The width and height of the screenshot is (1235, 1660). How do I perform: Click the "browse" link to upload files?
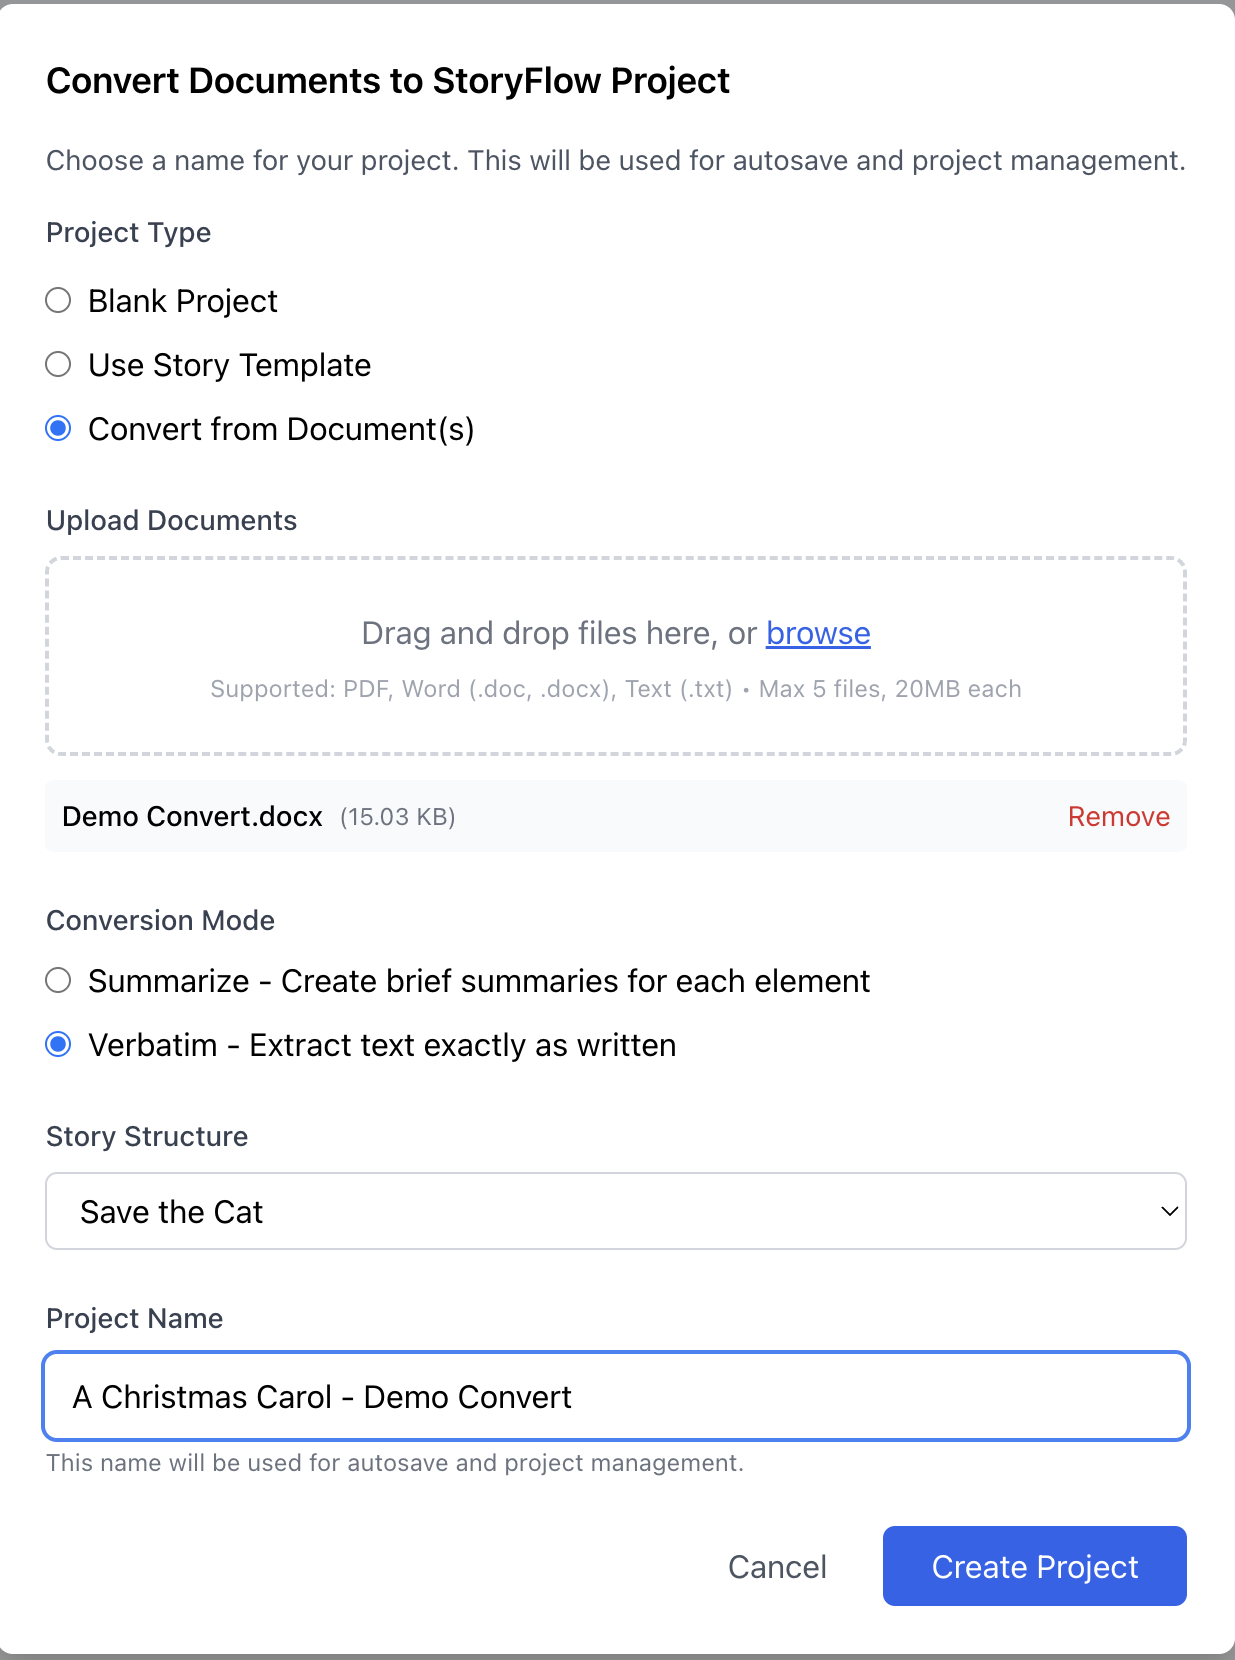coord(818,633)
